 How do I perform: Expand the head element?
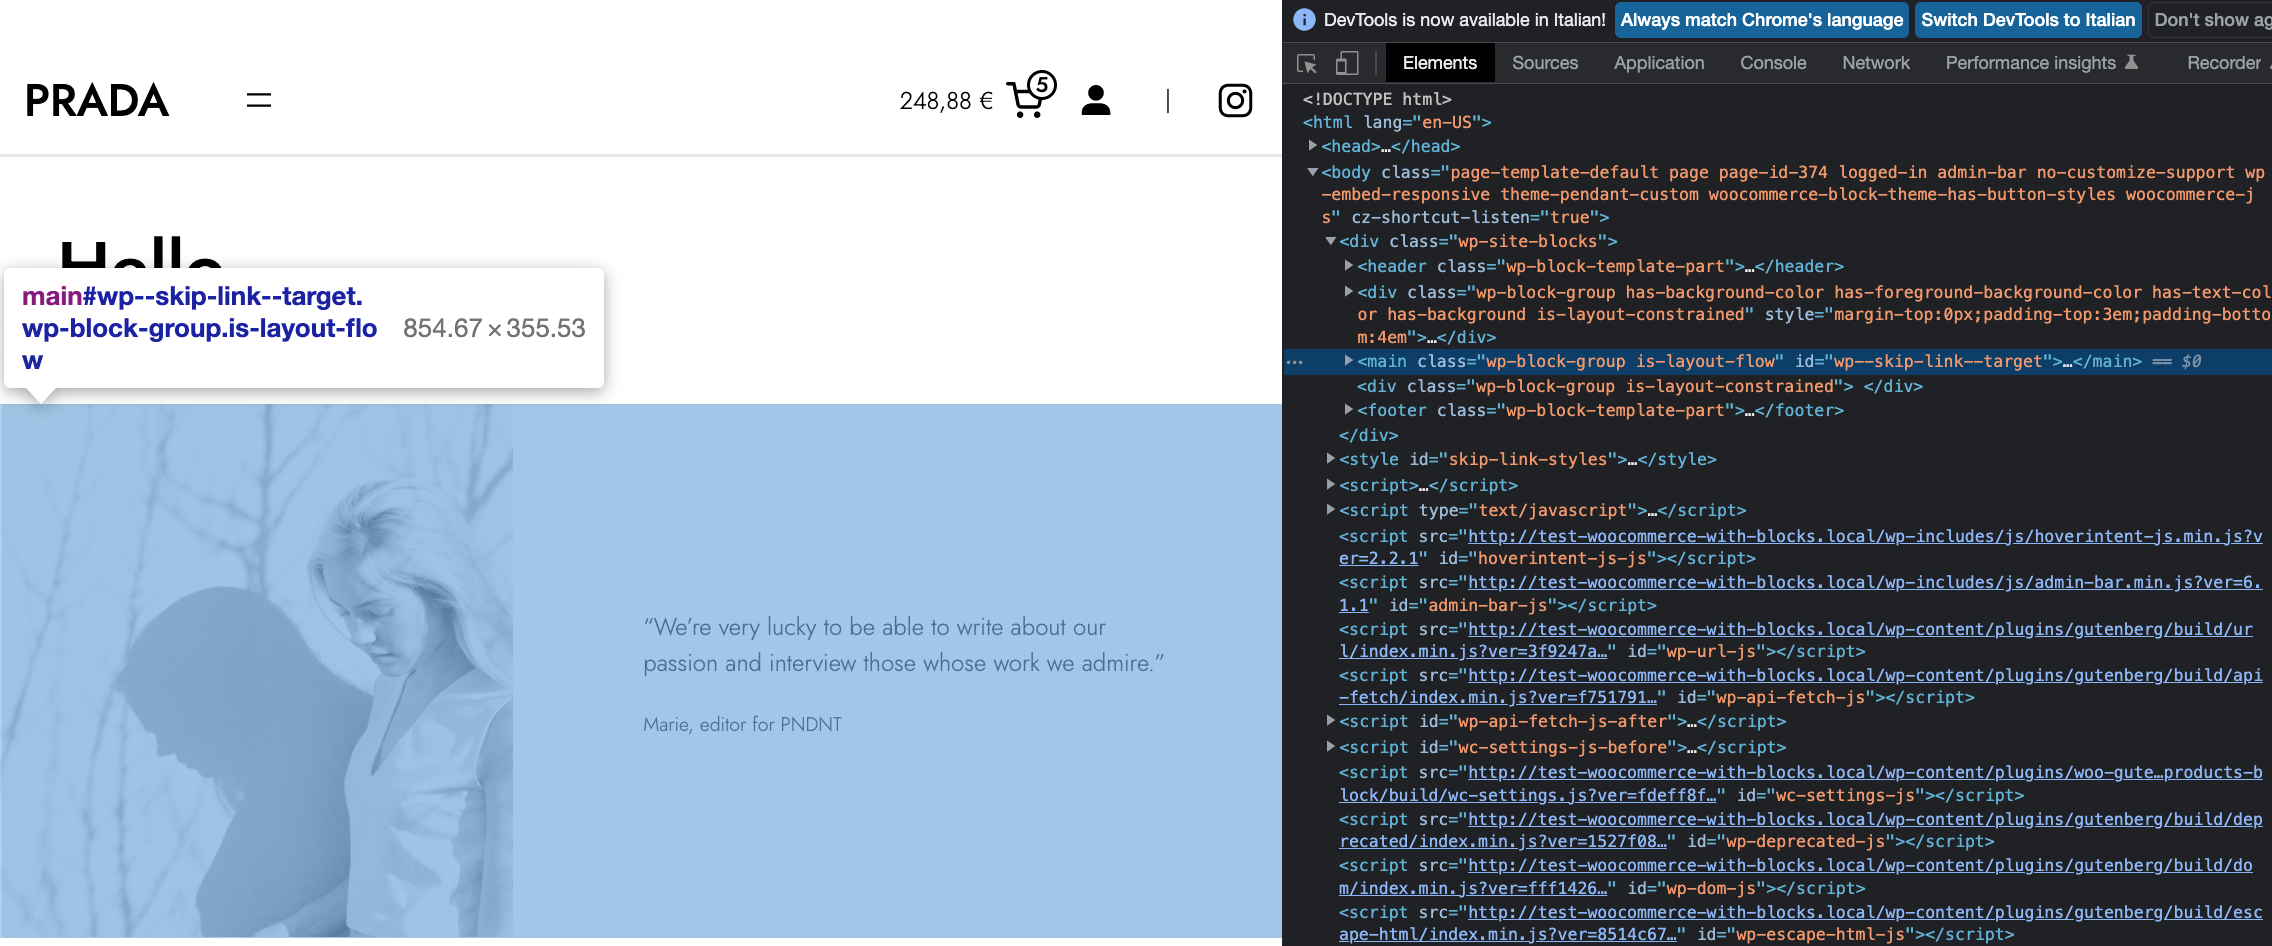coord(1312,146)
